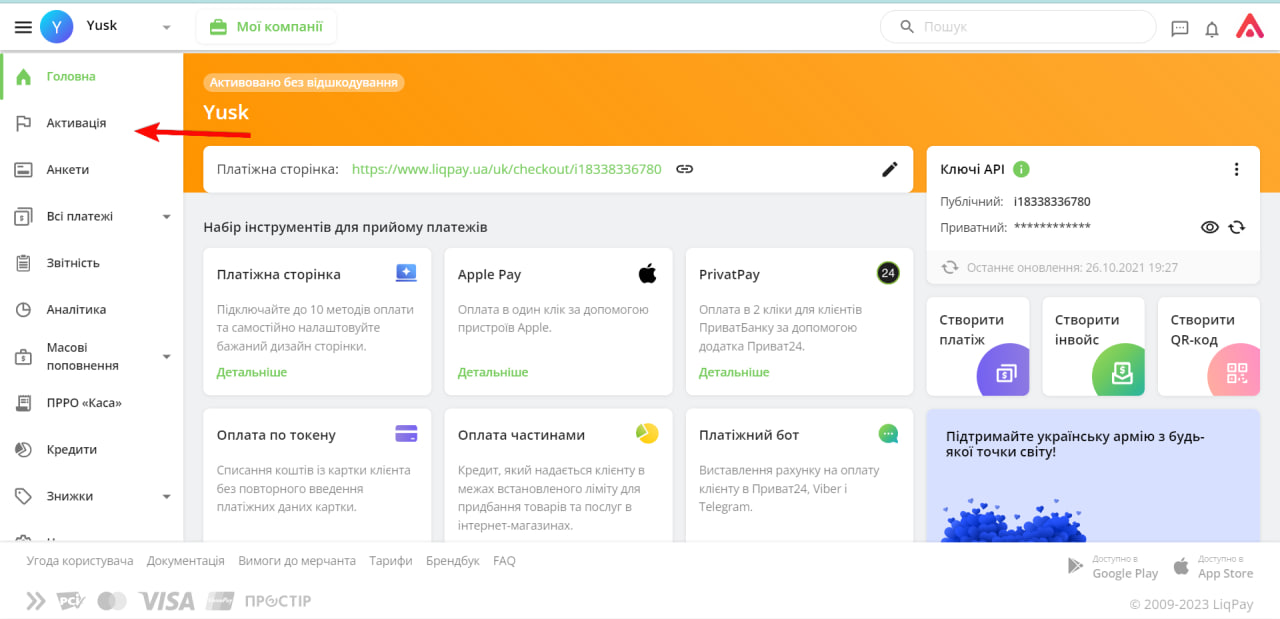Image resolution: width=1280 pixels, height=619 pixels.
Task: Open Угода користувача footer link
Action: click(80, 561)
